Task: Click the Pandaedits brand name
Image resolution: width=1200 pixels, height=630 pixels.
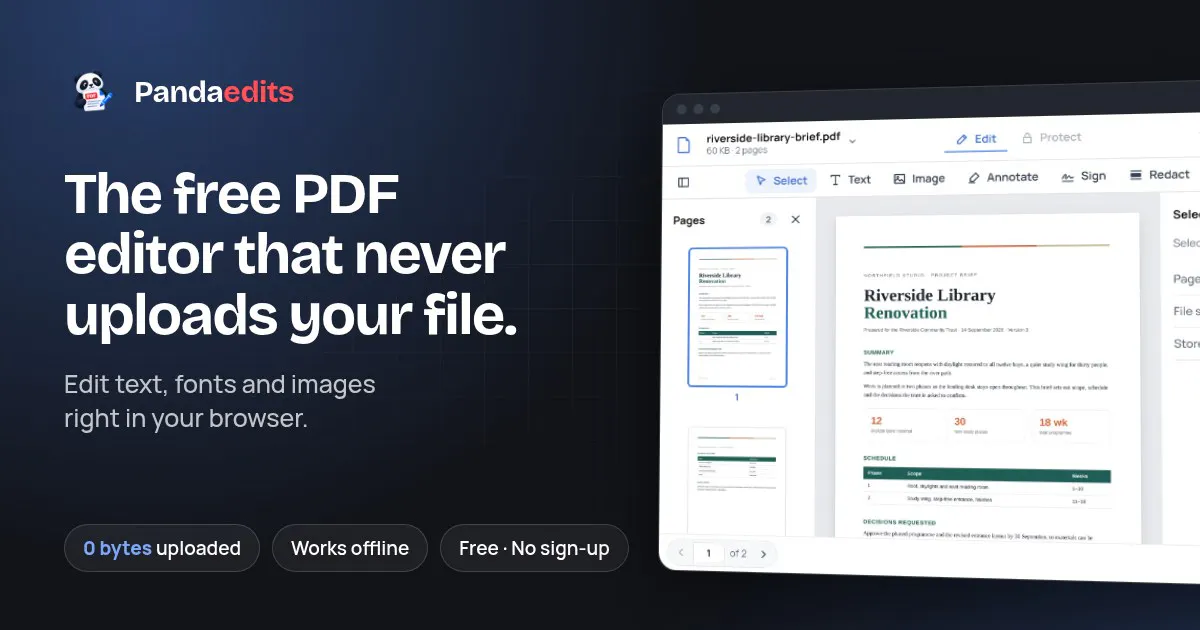Action: (214, 93)
